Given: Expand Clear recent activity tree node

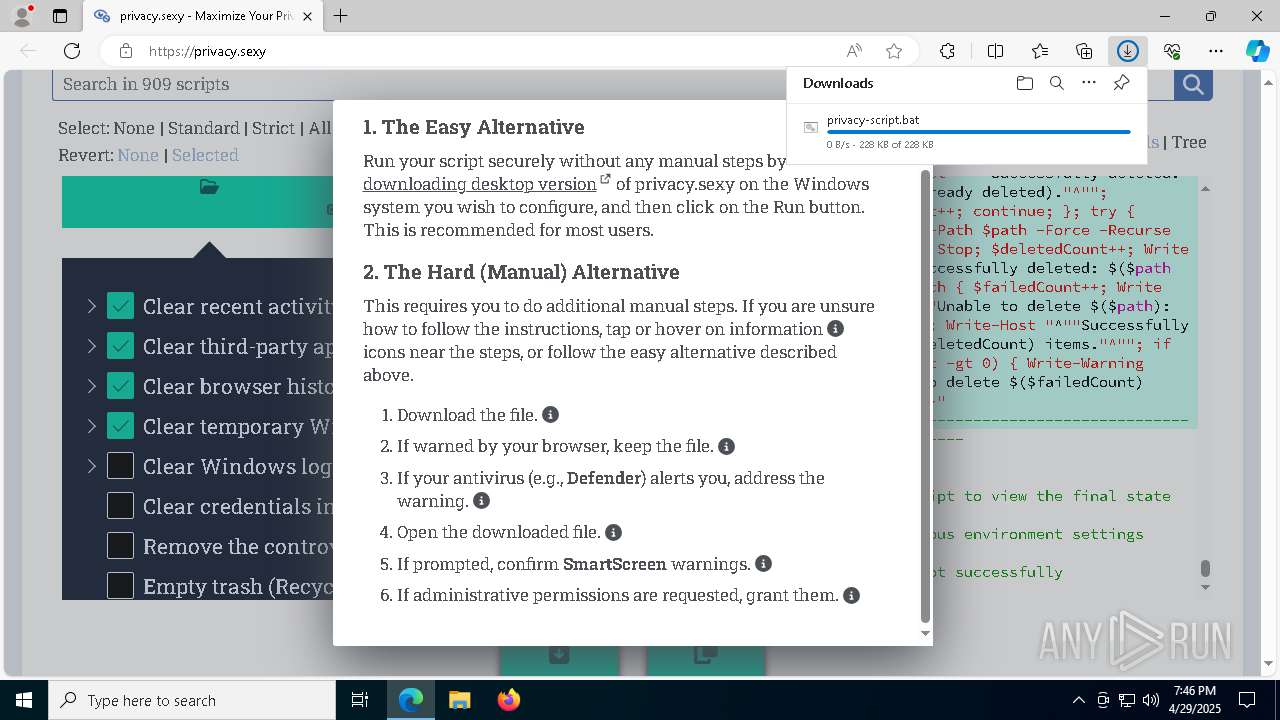Looking at the screenshot, I should (91, 306).
